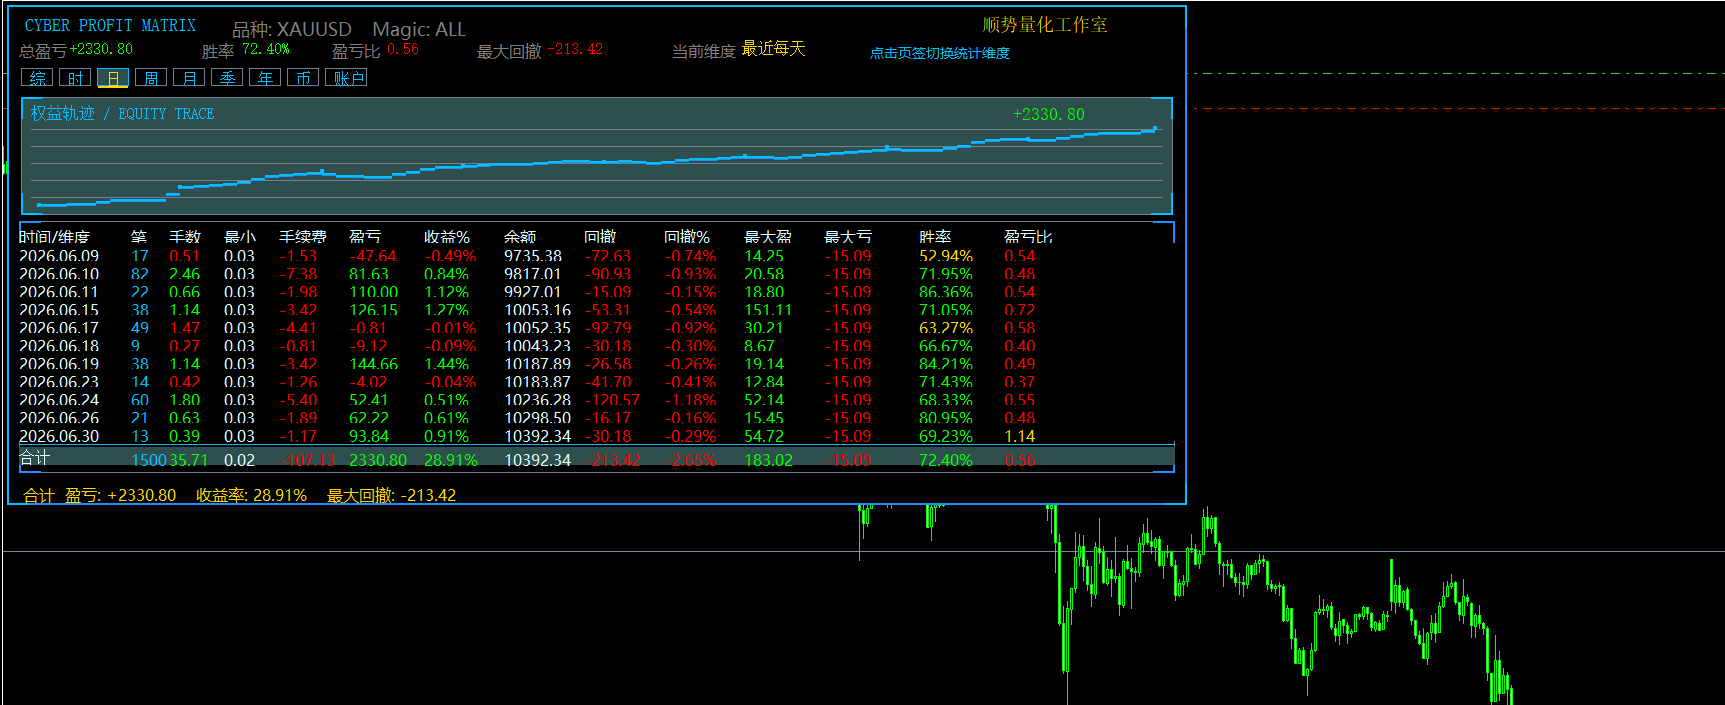The image size is (1725, 705).
Task: Click drawdown -120.57 in 2026.06.24 row
Action: 612,400
